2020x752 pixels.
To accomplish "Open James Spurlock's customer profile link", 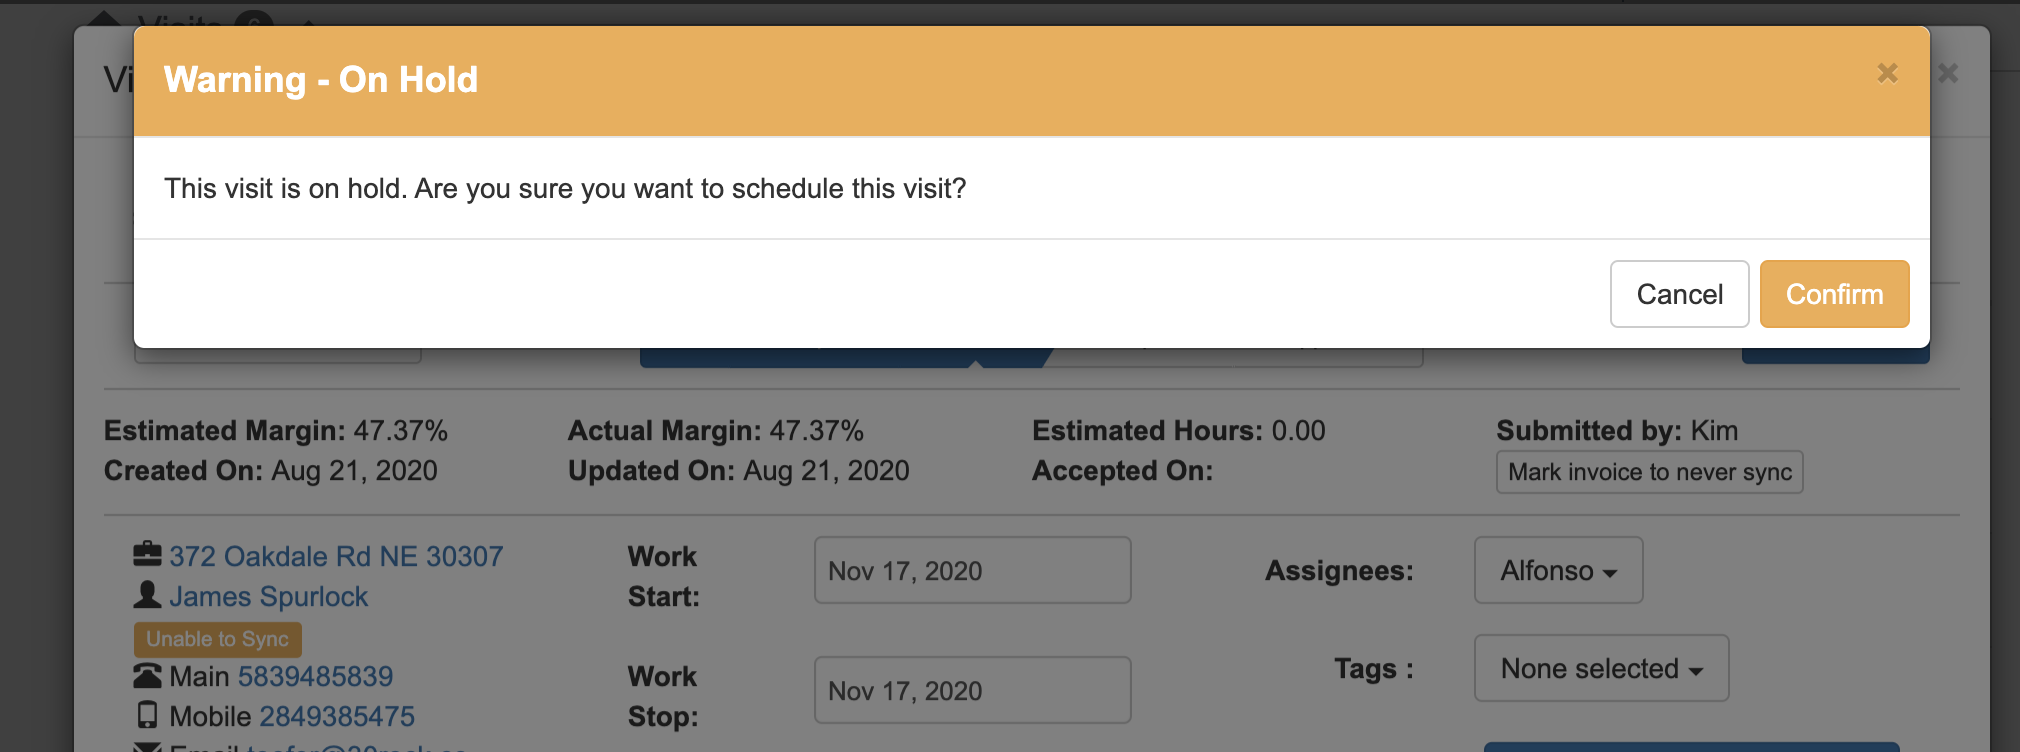I will (x=268, y=596).
